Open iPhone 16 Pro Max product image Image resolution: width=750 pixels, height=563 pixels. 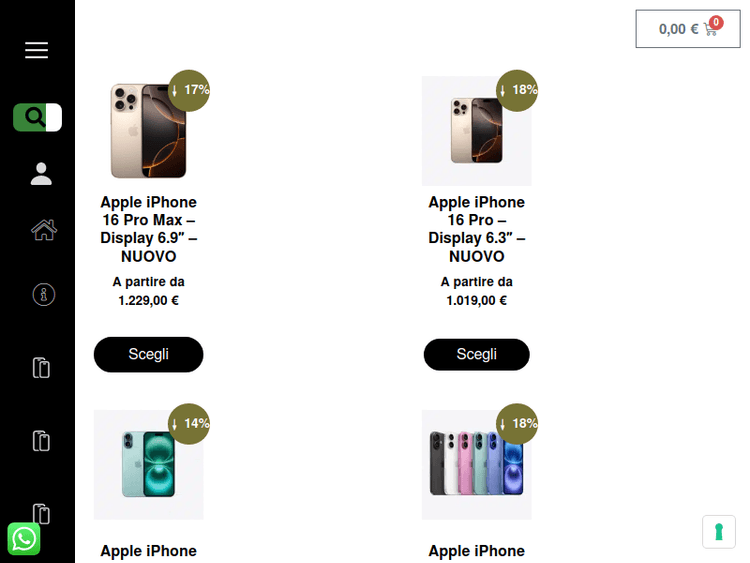point(148,131)
